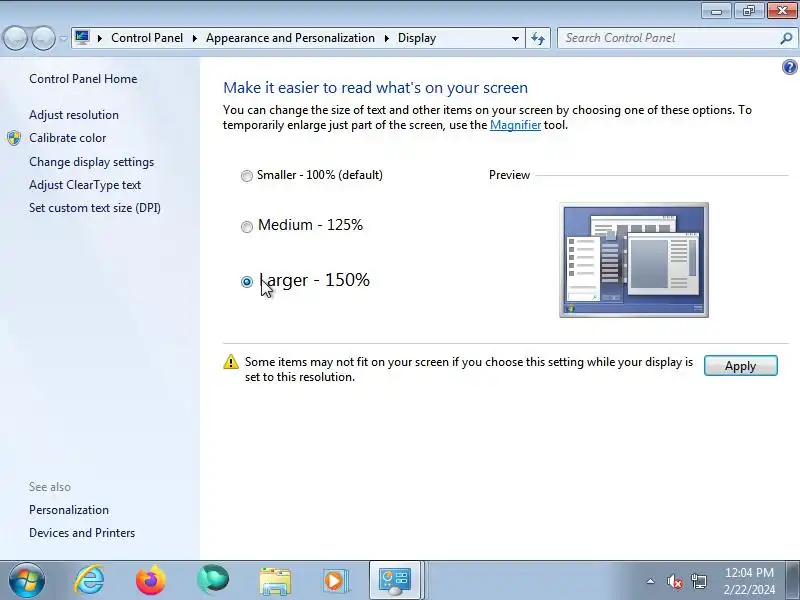Minimize the Display window
This screenshot has height=600, width=800.
click(x=716, y=11)
